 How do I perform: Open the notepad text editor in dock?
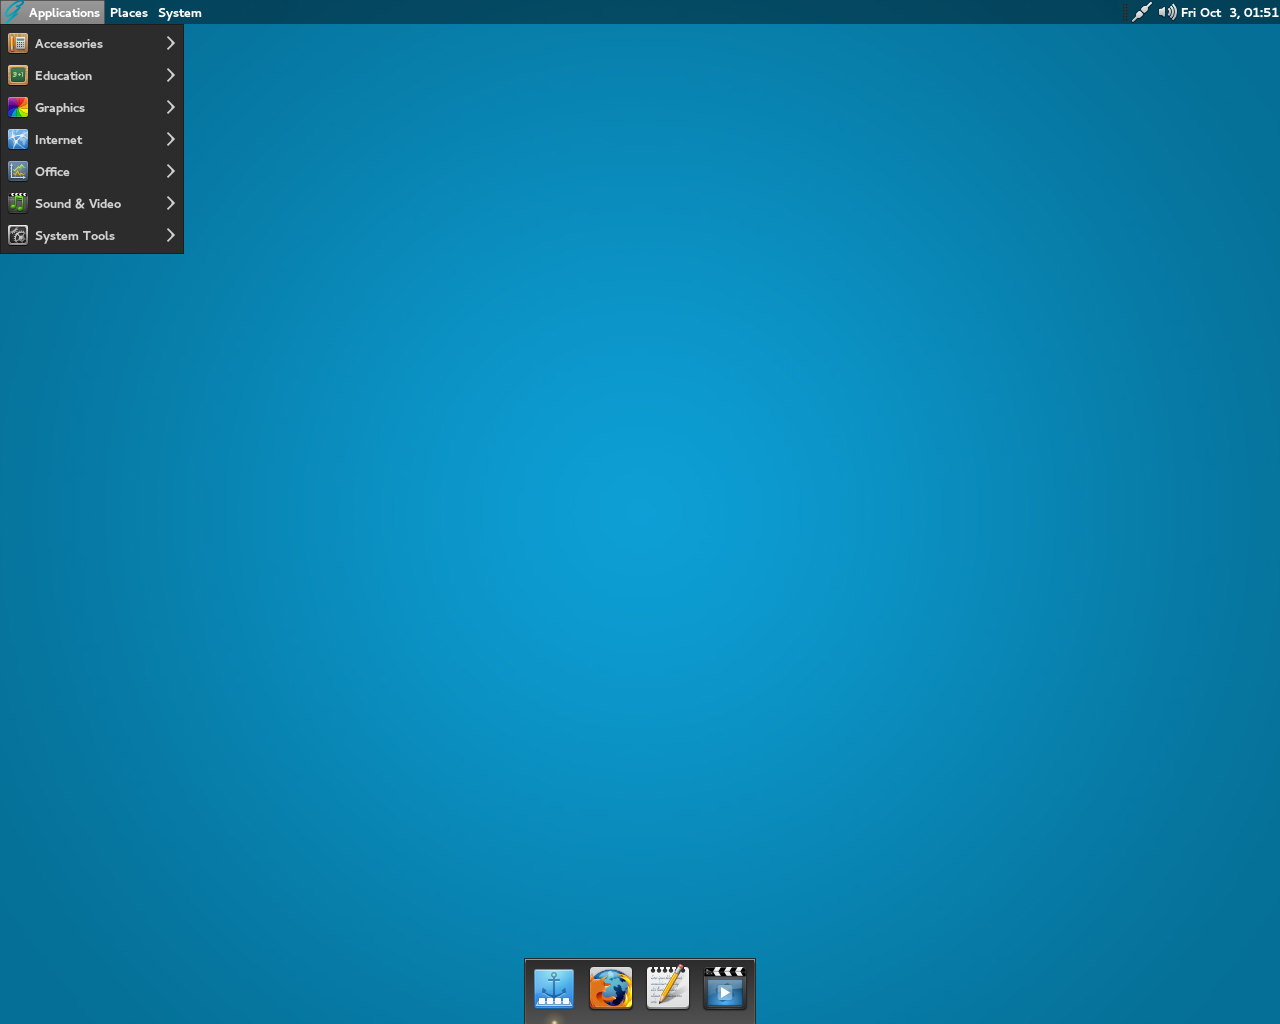668,988
